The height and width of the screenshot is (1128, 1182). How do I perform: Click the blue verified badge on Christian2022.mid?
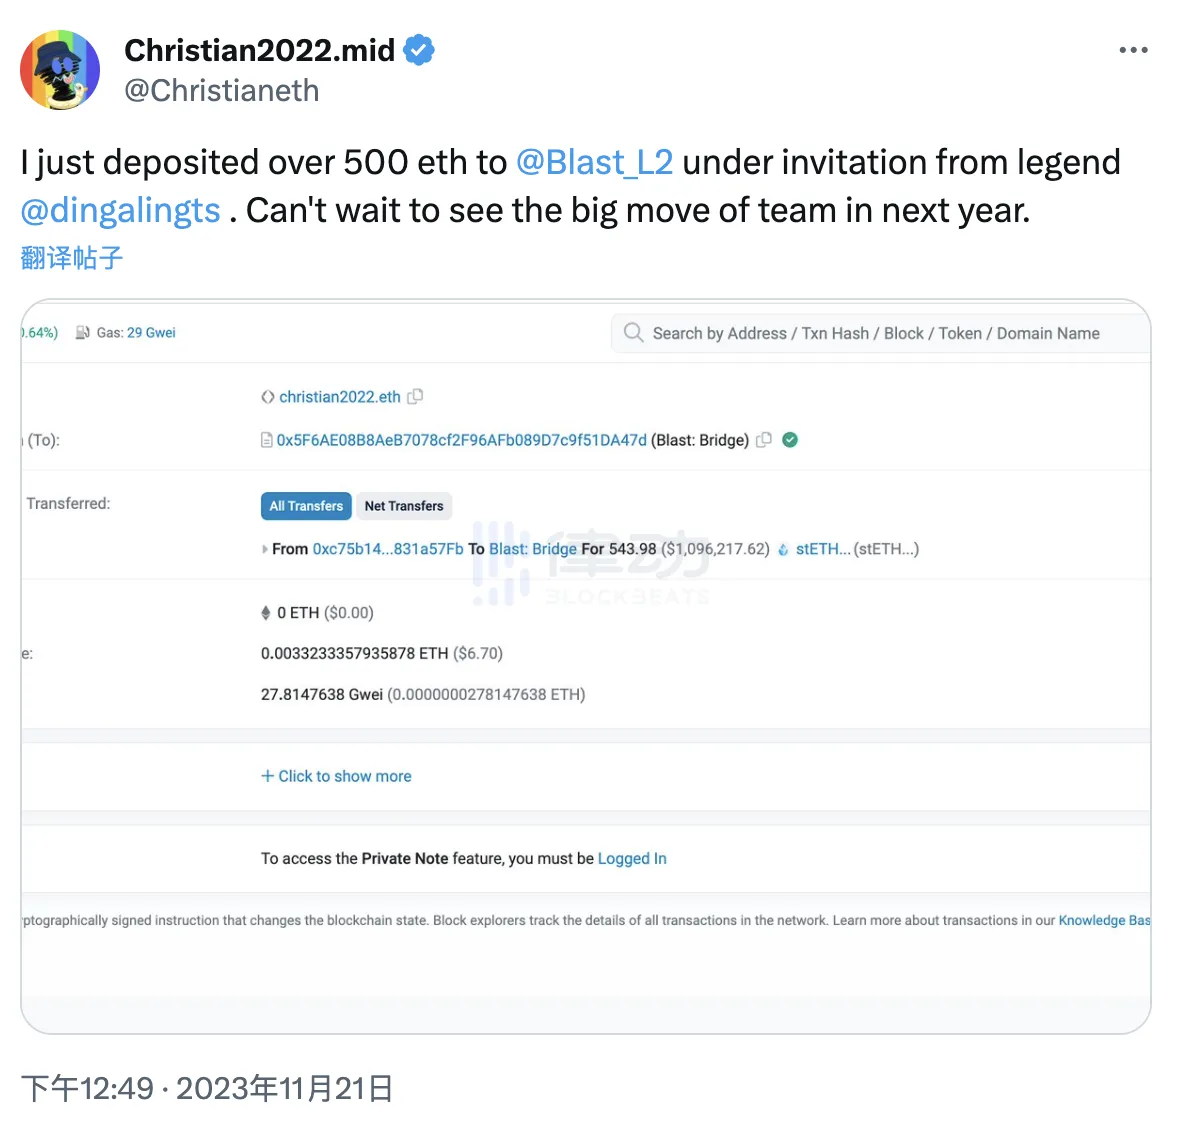click(418, 49)
